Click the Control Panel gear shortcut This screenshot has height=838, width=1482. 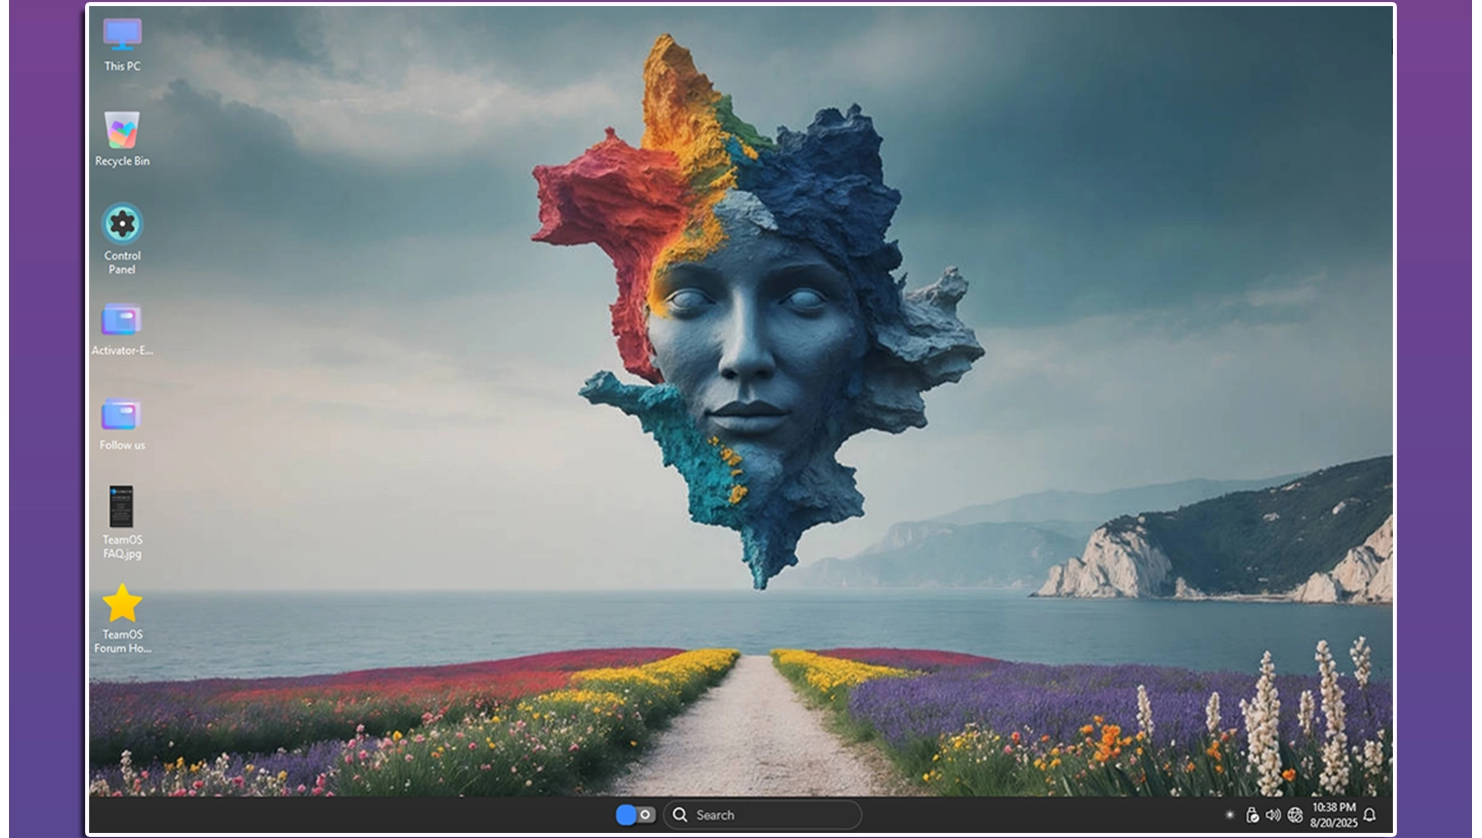click(x=122, y=225)
